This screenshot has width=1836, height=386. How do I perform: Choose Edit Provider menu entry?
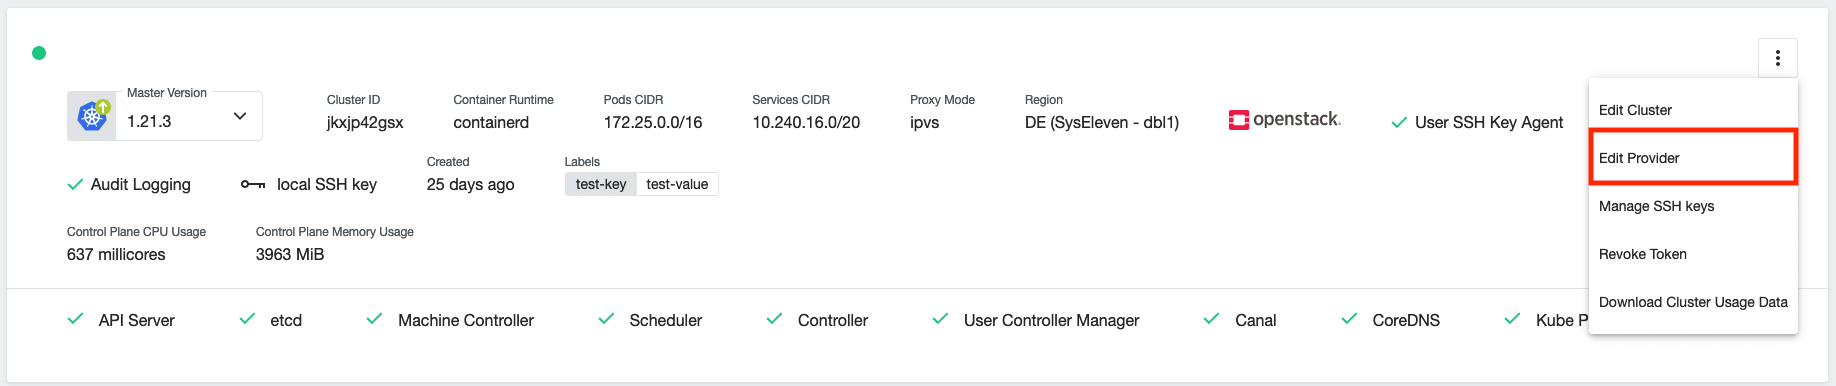coord(1693,158)
